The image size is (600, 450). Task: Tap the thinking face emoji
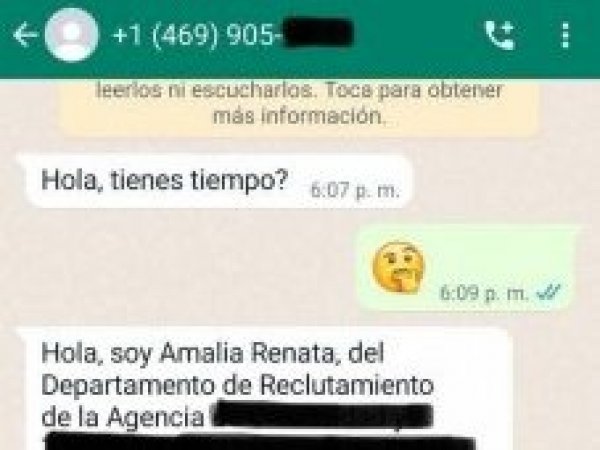[398, 267]
